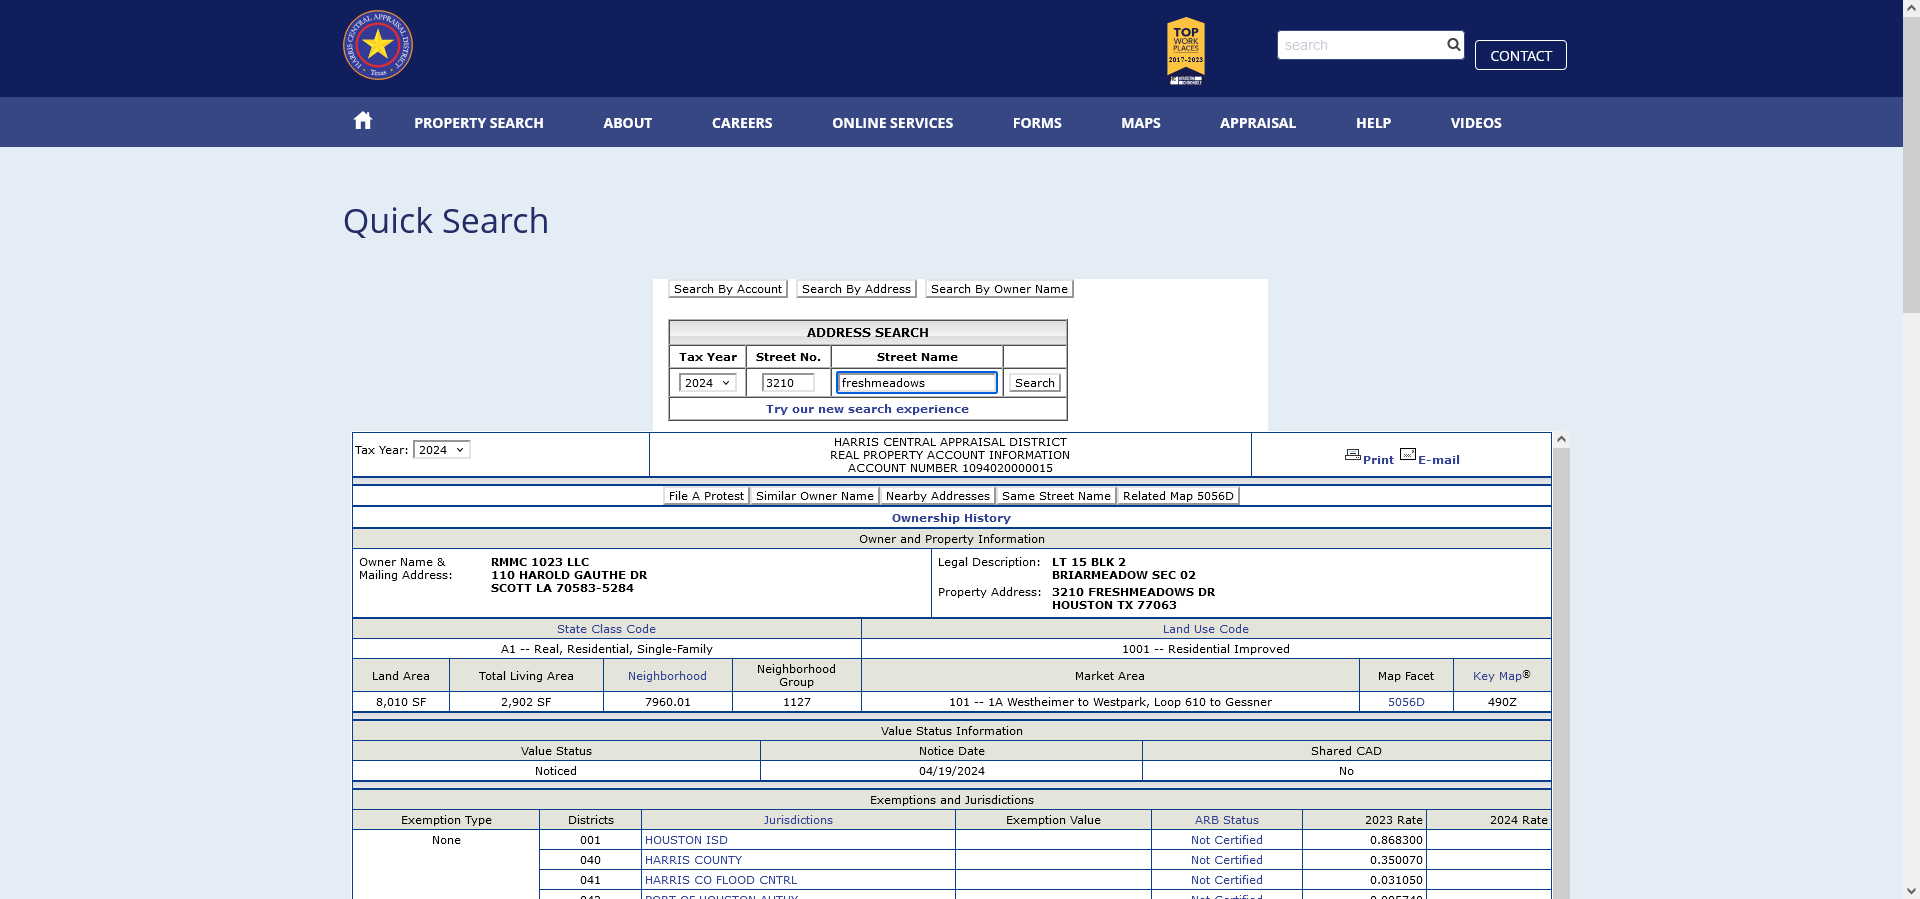The height and width of the screenshot is (899, 1920).
Task: Open the Jurisdictions link
Action: [x=798, y=820]
